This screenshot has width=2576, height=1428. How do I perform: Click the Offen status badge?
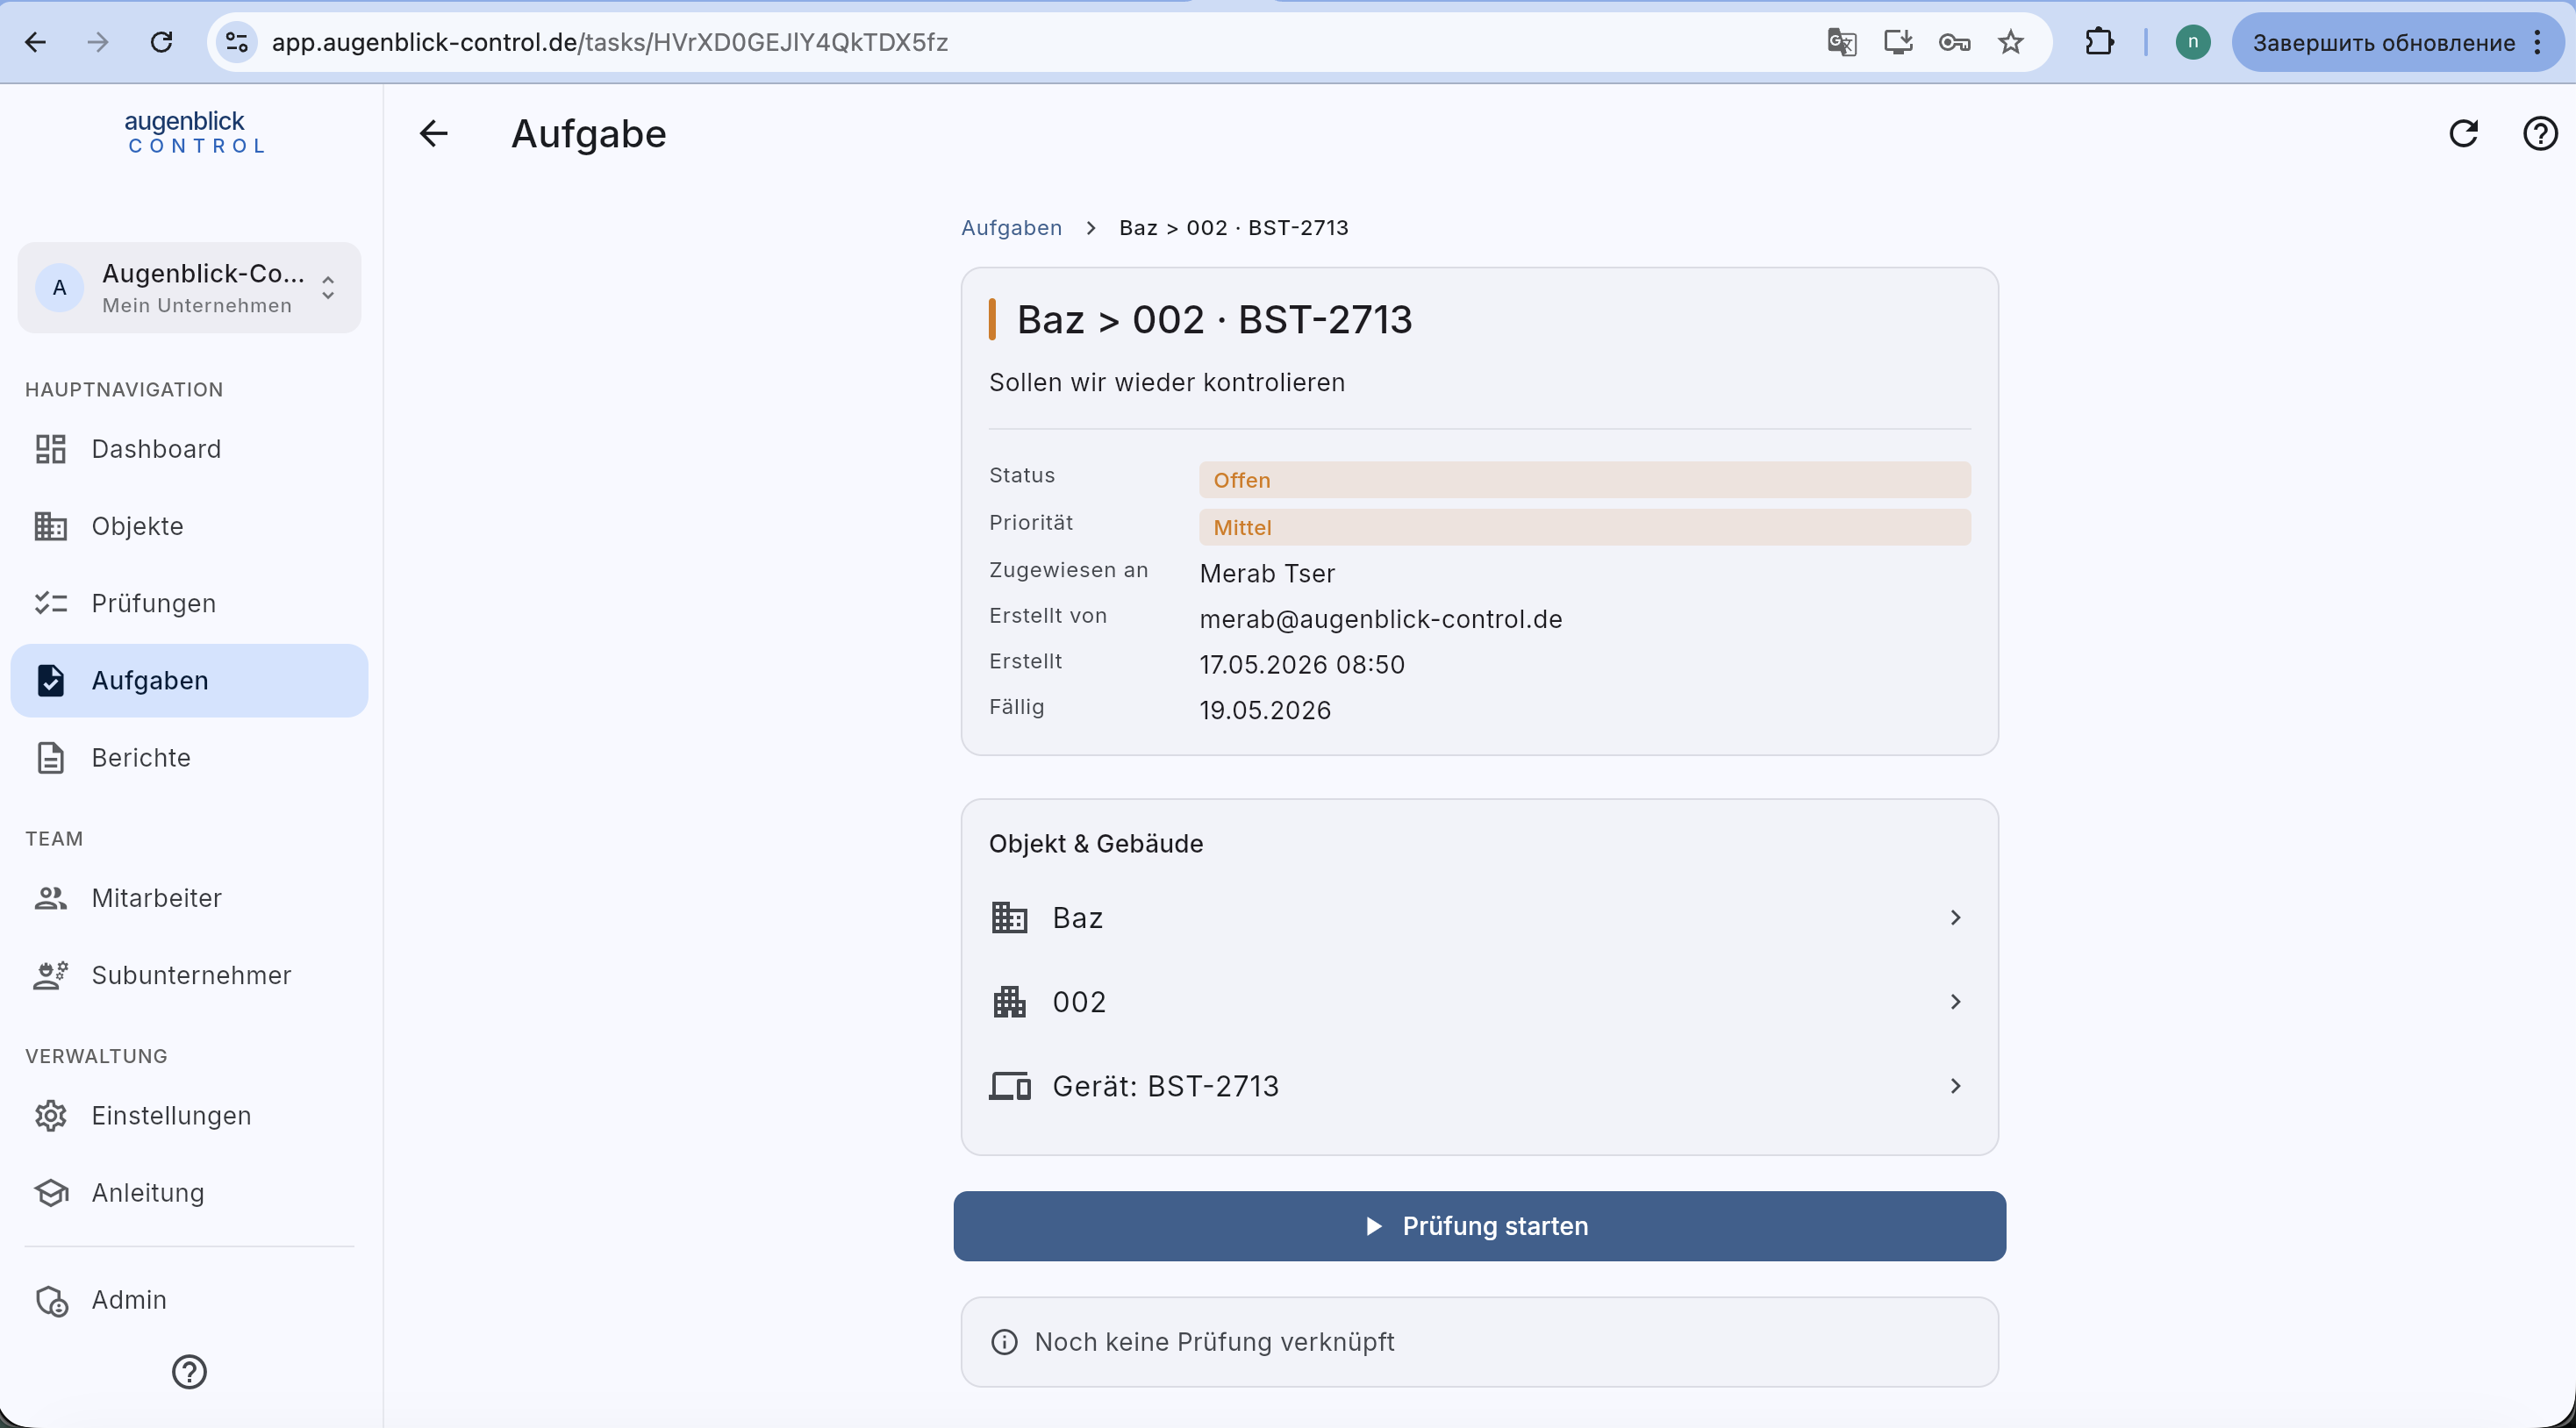[1585, 480]
